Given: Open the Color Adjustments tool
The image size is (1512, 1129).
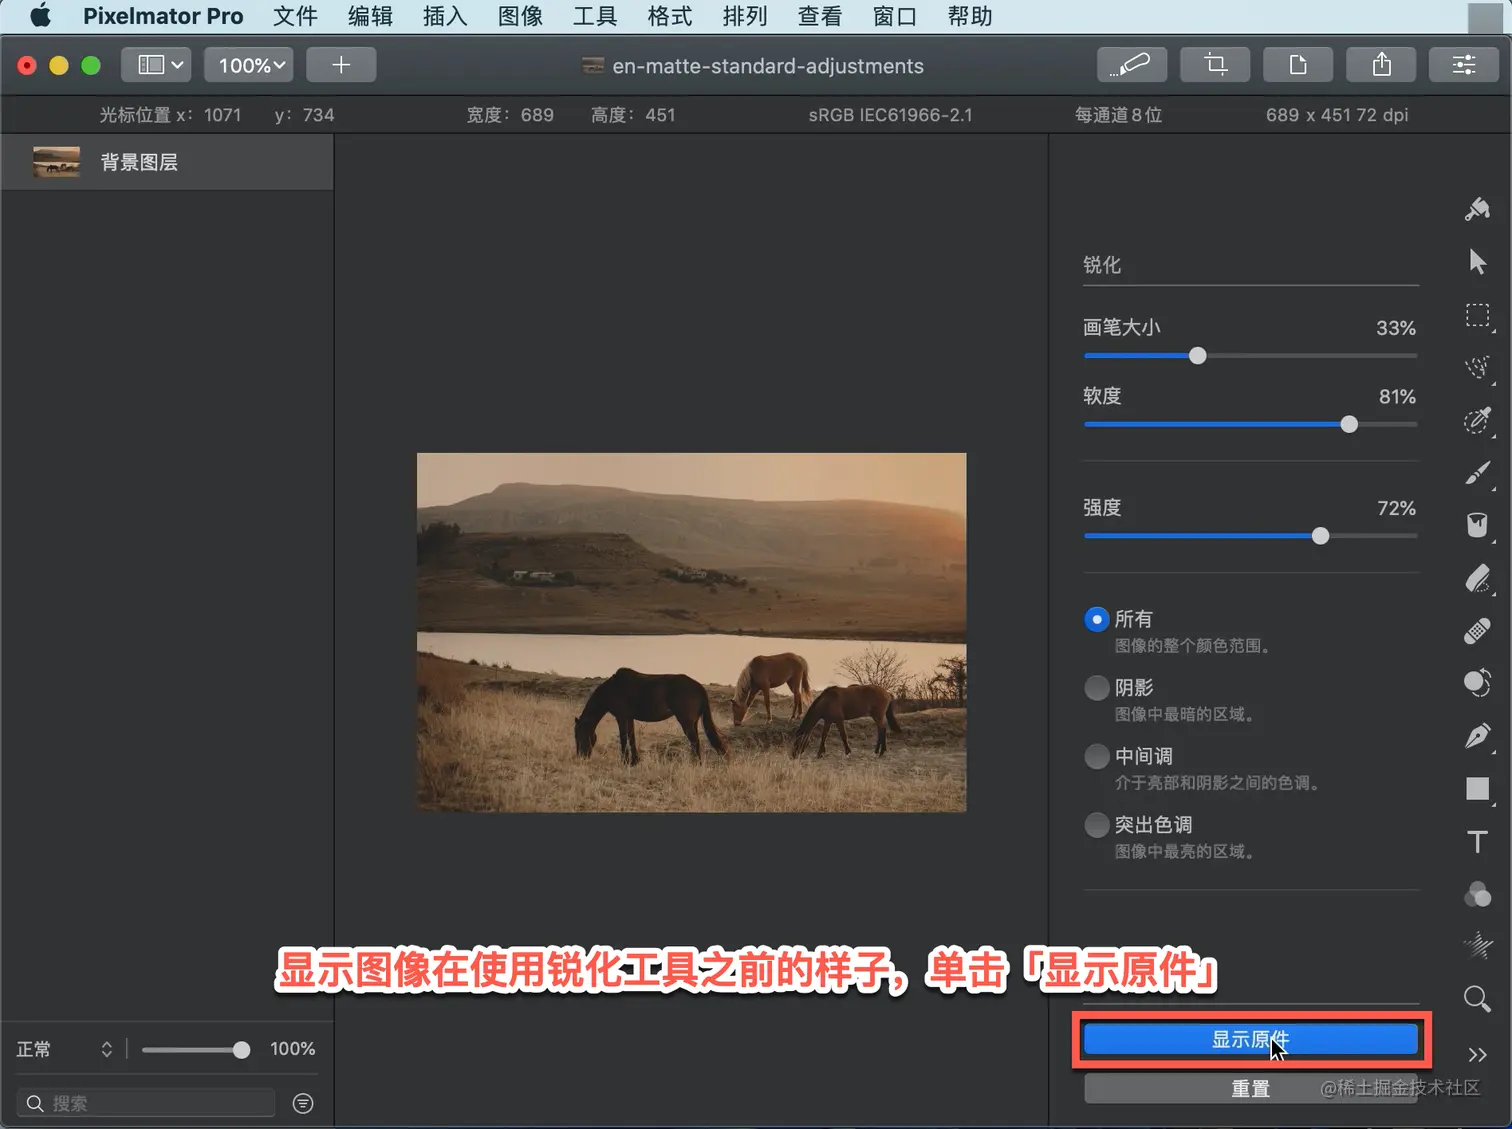Looking at the screenshot, I should click(x=1477, y=894).
